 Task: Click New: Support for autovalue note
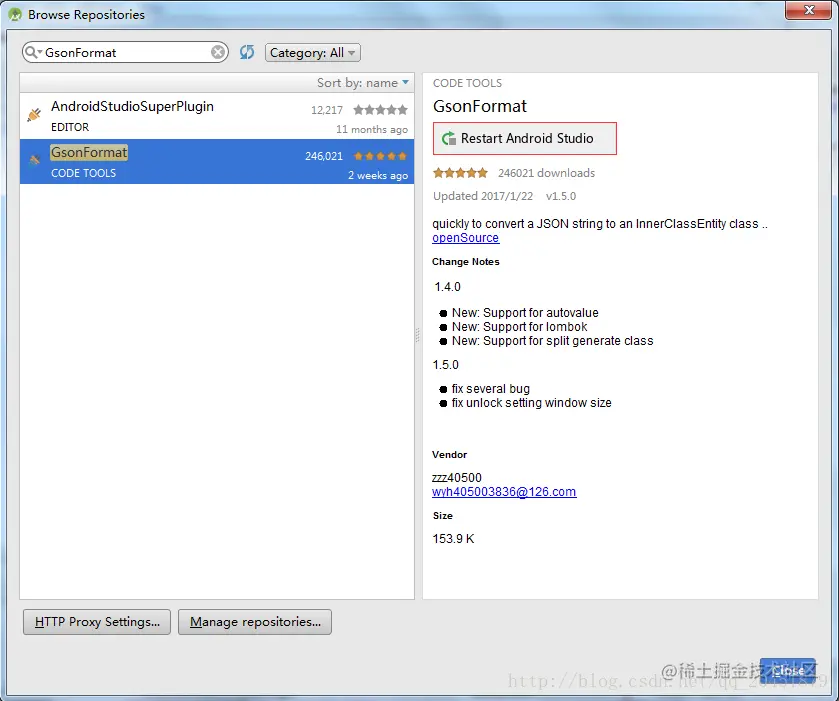pos(525,313)
